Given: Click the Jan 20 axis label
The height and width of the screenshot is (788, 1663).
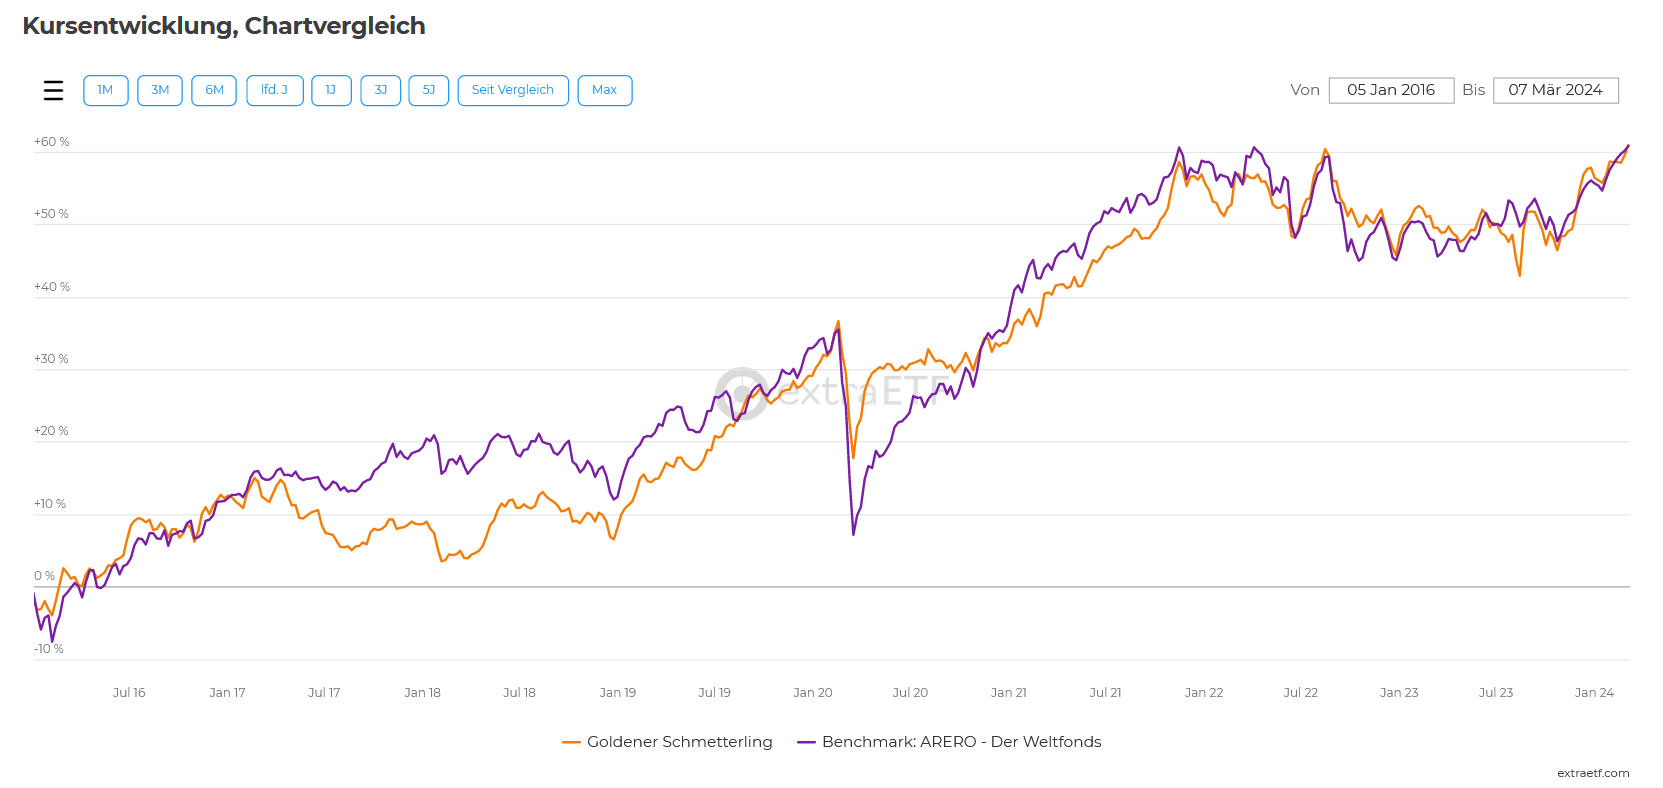Looking at the screenshot, I should [x=812, y=692].
